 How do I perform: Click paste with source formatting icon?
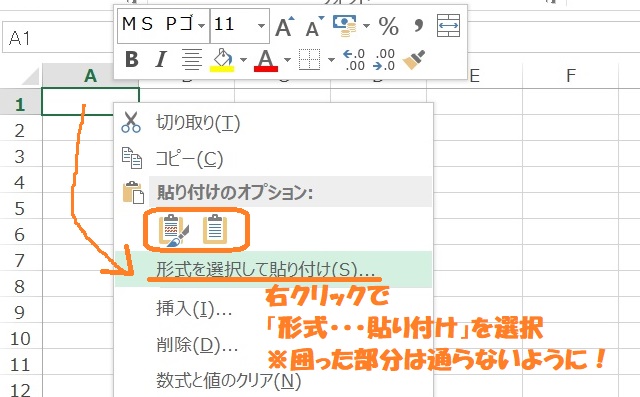click(x=174, y=231)
